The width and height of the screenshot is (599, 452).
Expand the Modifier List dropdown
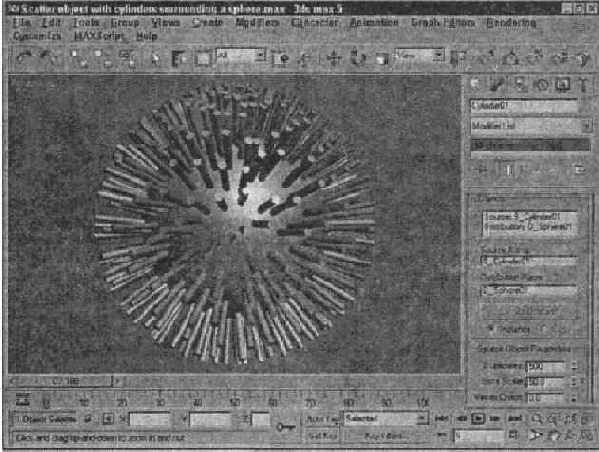531,125
